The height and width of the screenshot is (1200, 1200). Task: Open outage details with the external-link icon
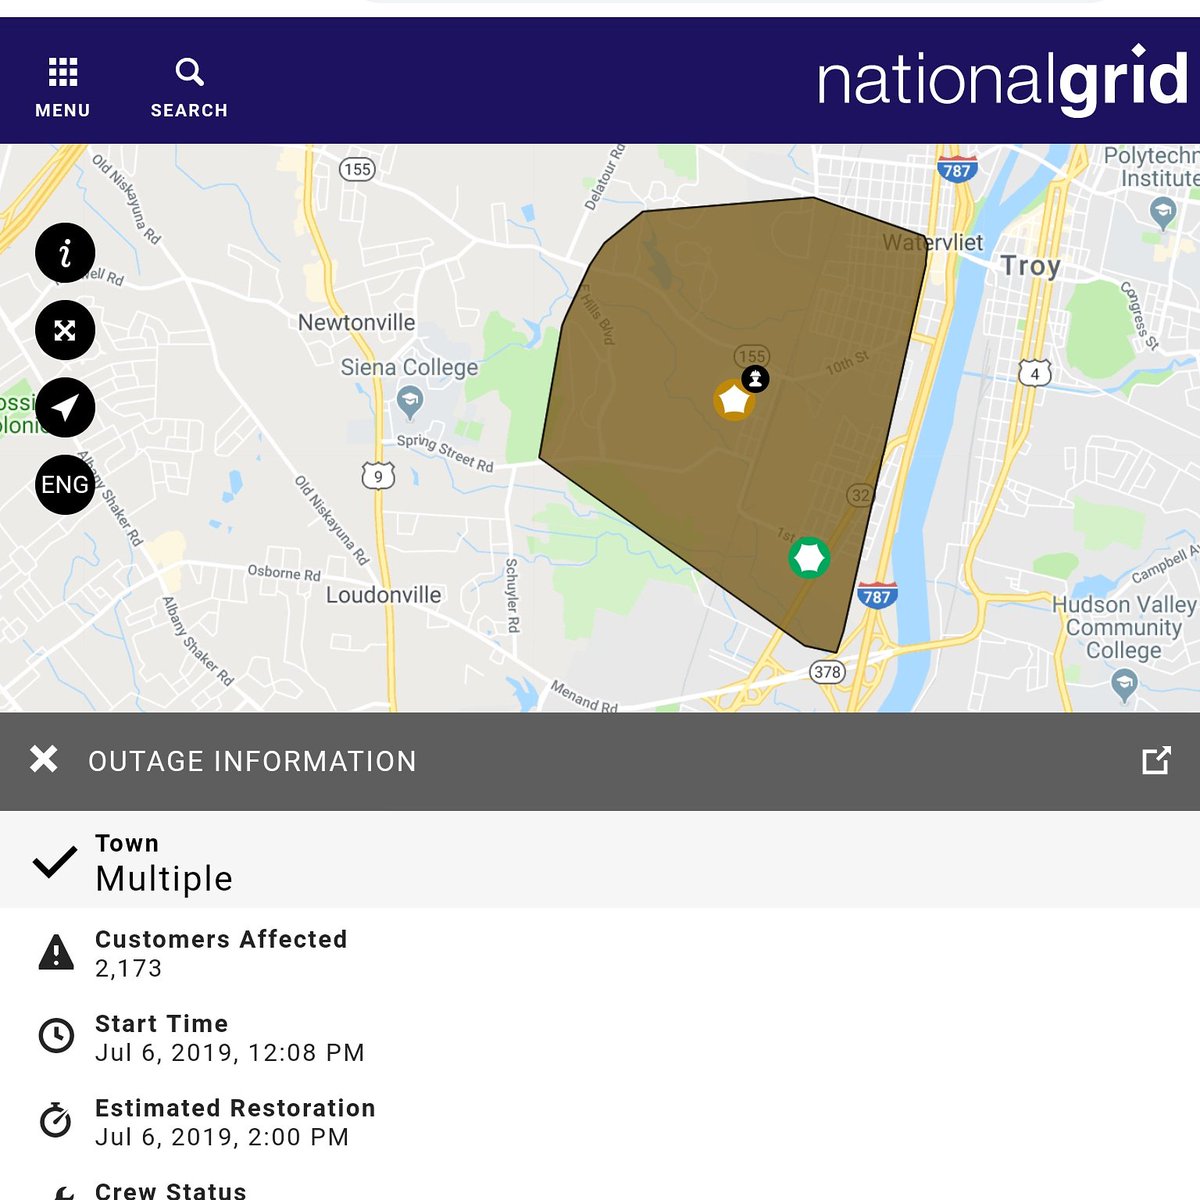pyautogui.click(x=1157, y=761)
